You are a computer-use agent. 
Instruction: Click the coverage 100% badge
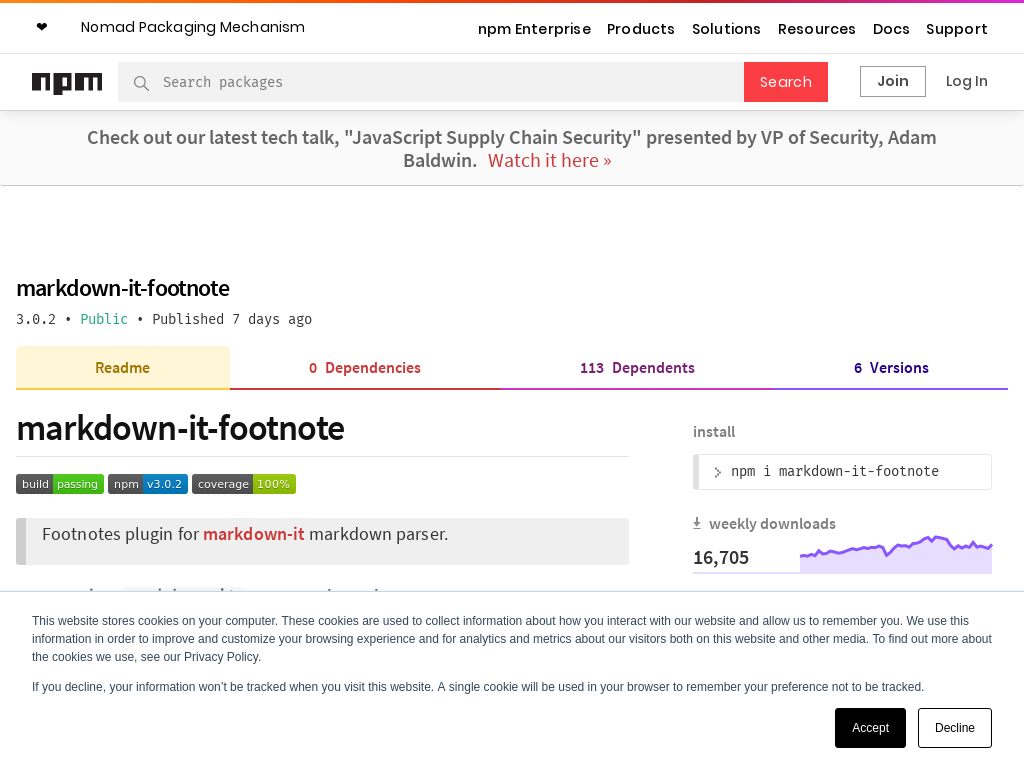tap(244, 484)
